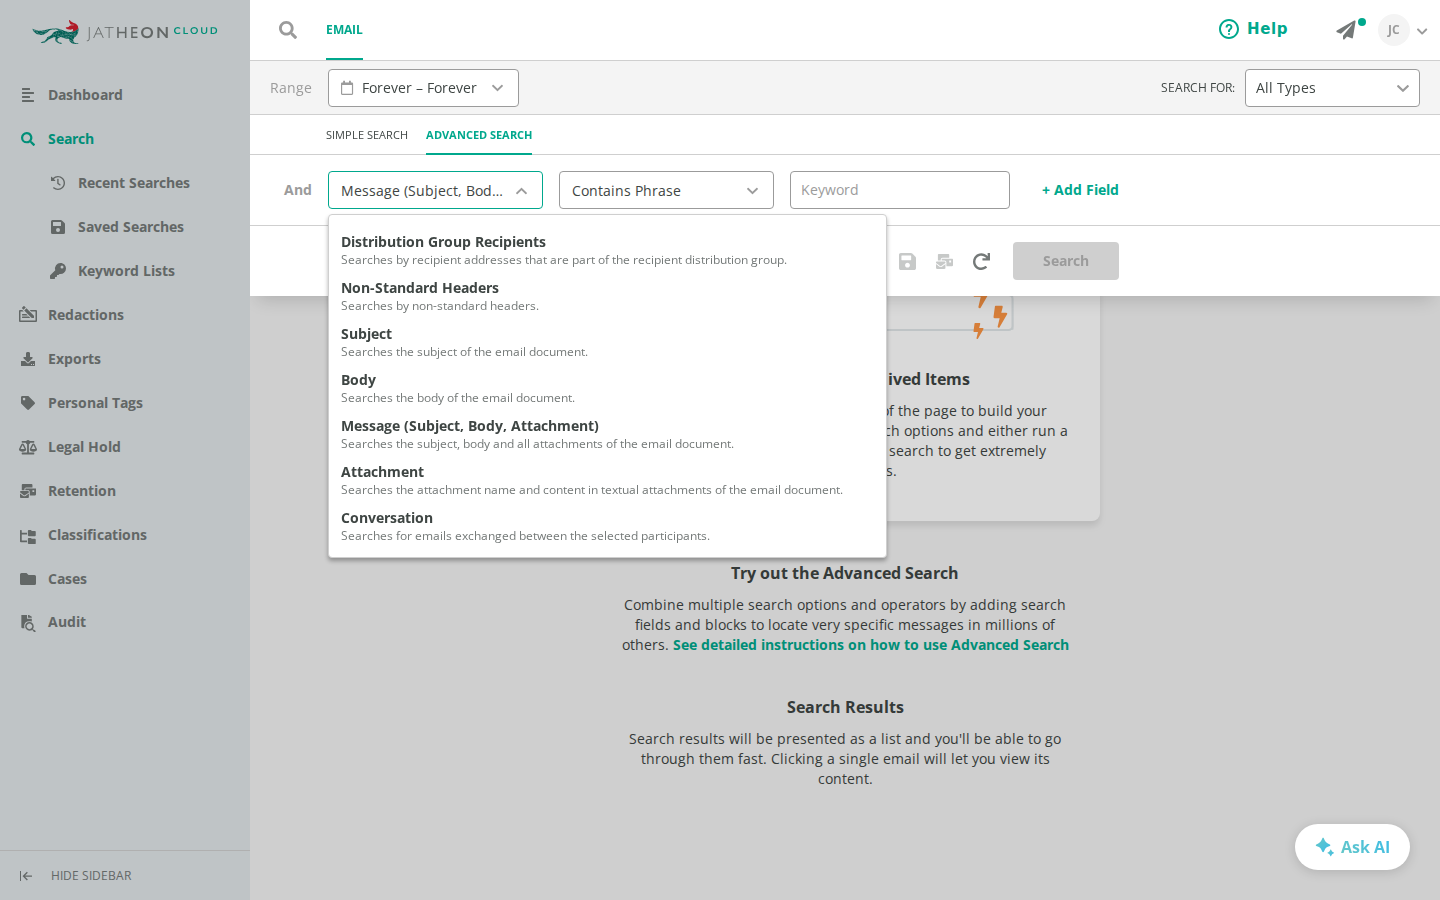The height and width of the screenshot is (900, 1440).
Task: Expand the user account chevron
Action: [x=1422, y=31]
